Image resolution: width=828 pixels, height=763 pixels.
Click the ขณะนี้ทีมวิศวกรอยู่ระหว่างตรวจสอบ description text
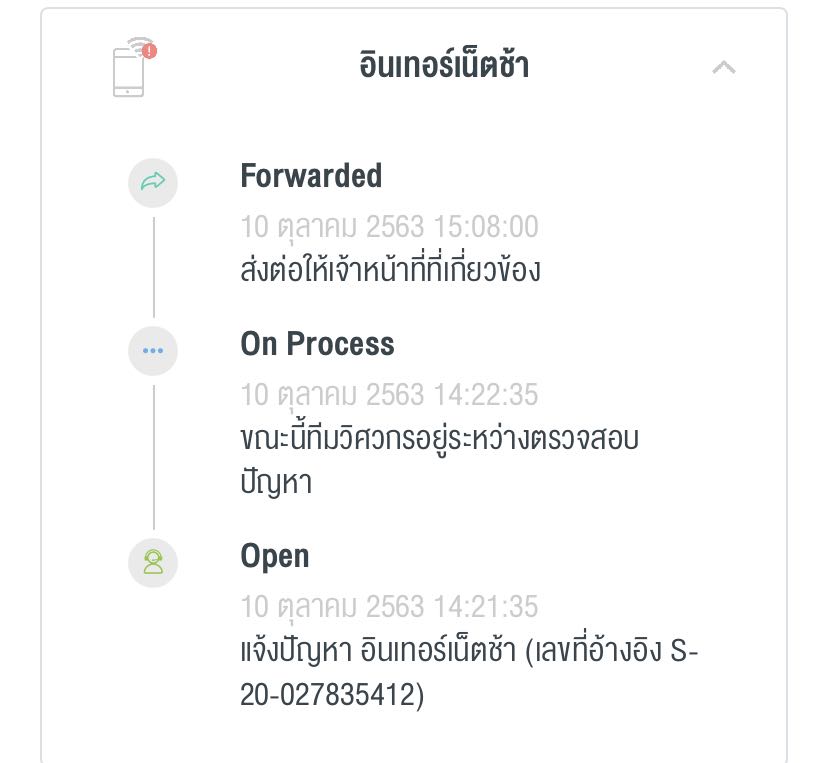439,438
